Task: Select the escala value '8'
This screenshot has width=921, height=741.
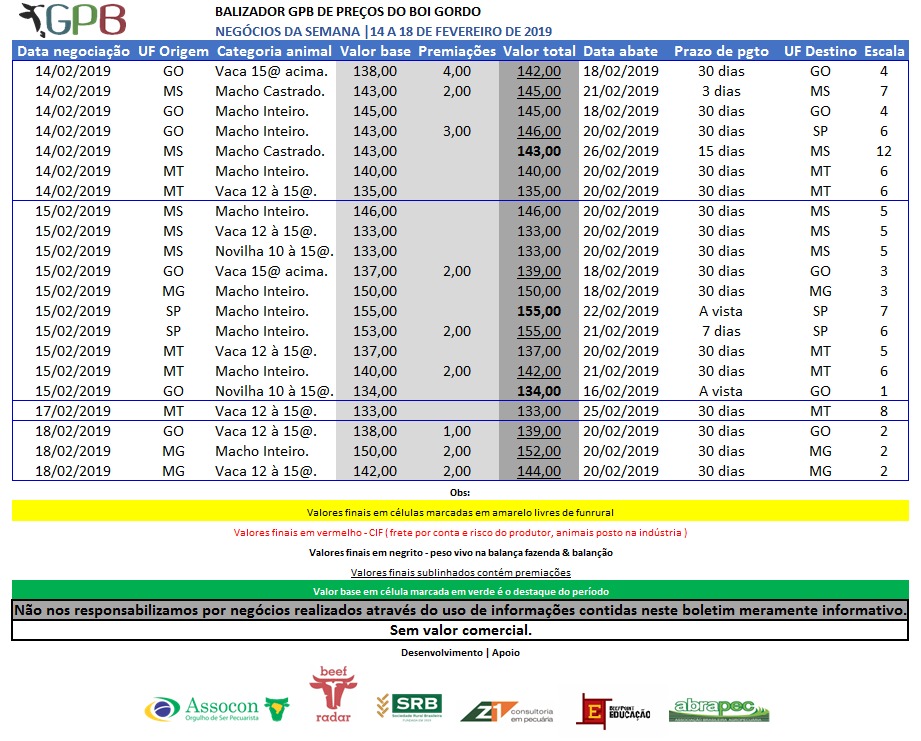Action: 884,410
